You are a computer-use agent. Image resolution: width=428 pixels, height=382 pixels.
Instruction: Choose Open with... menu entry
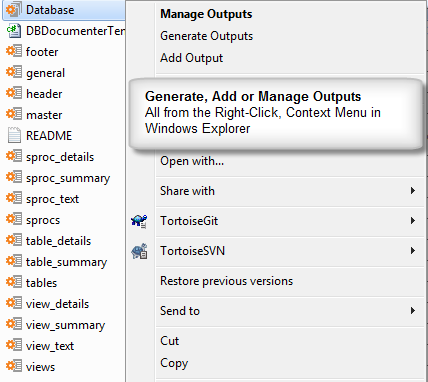(x=192, y=161)
